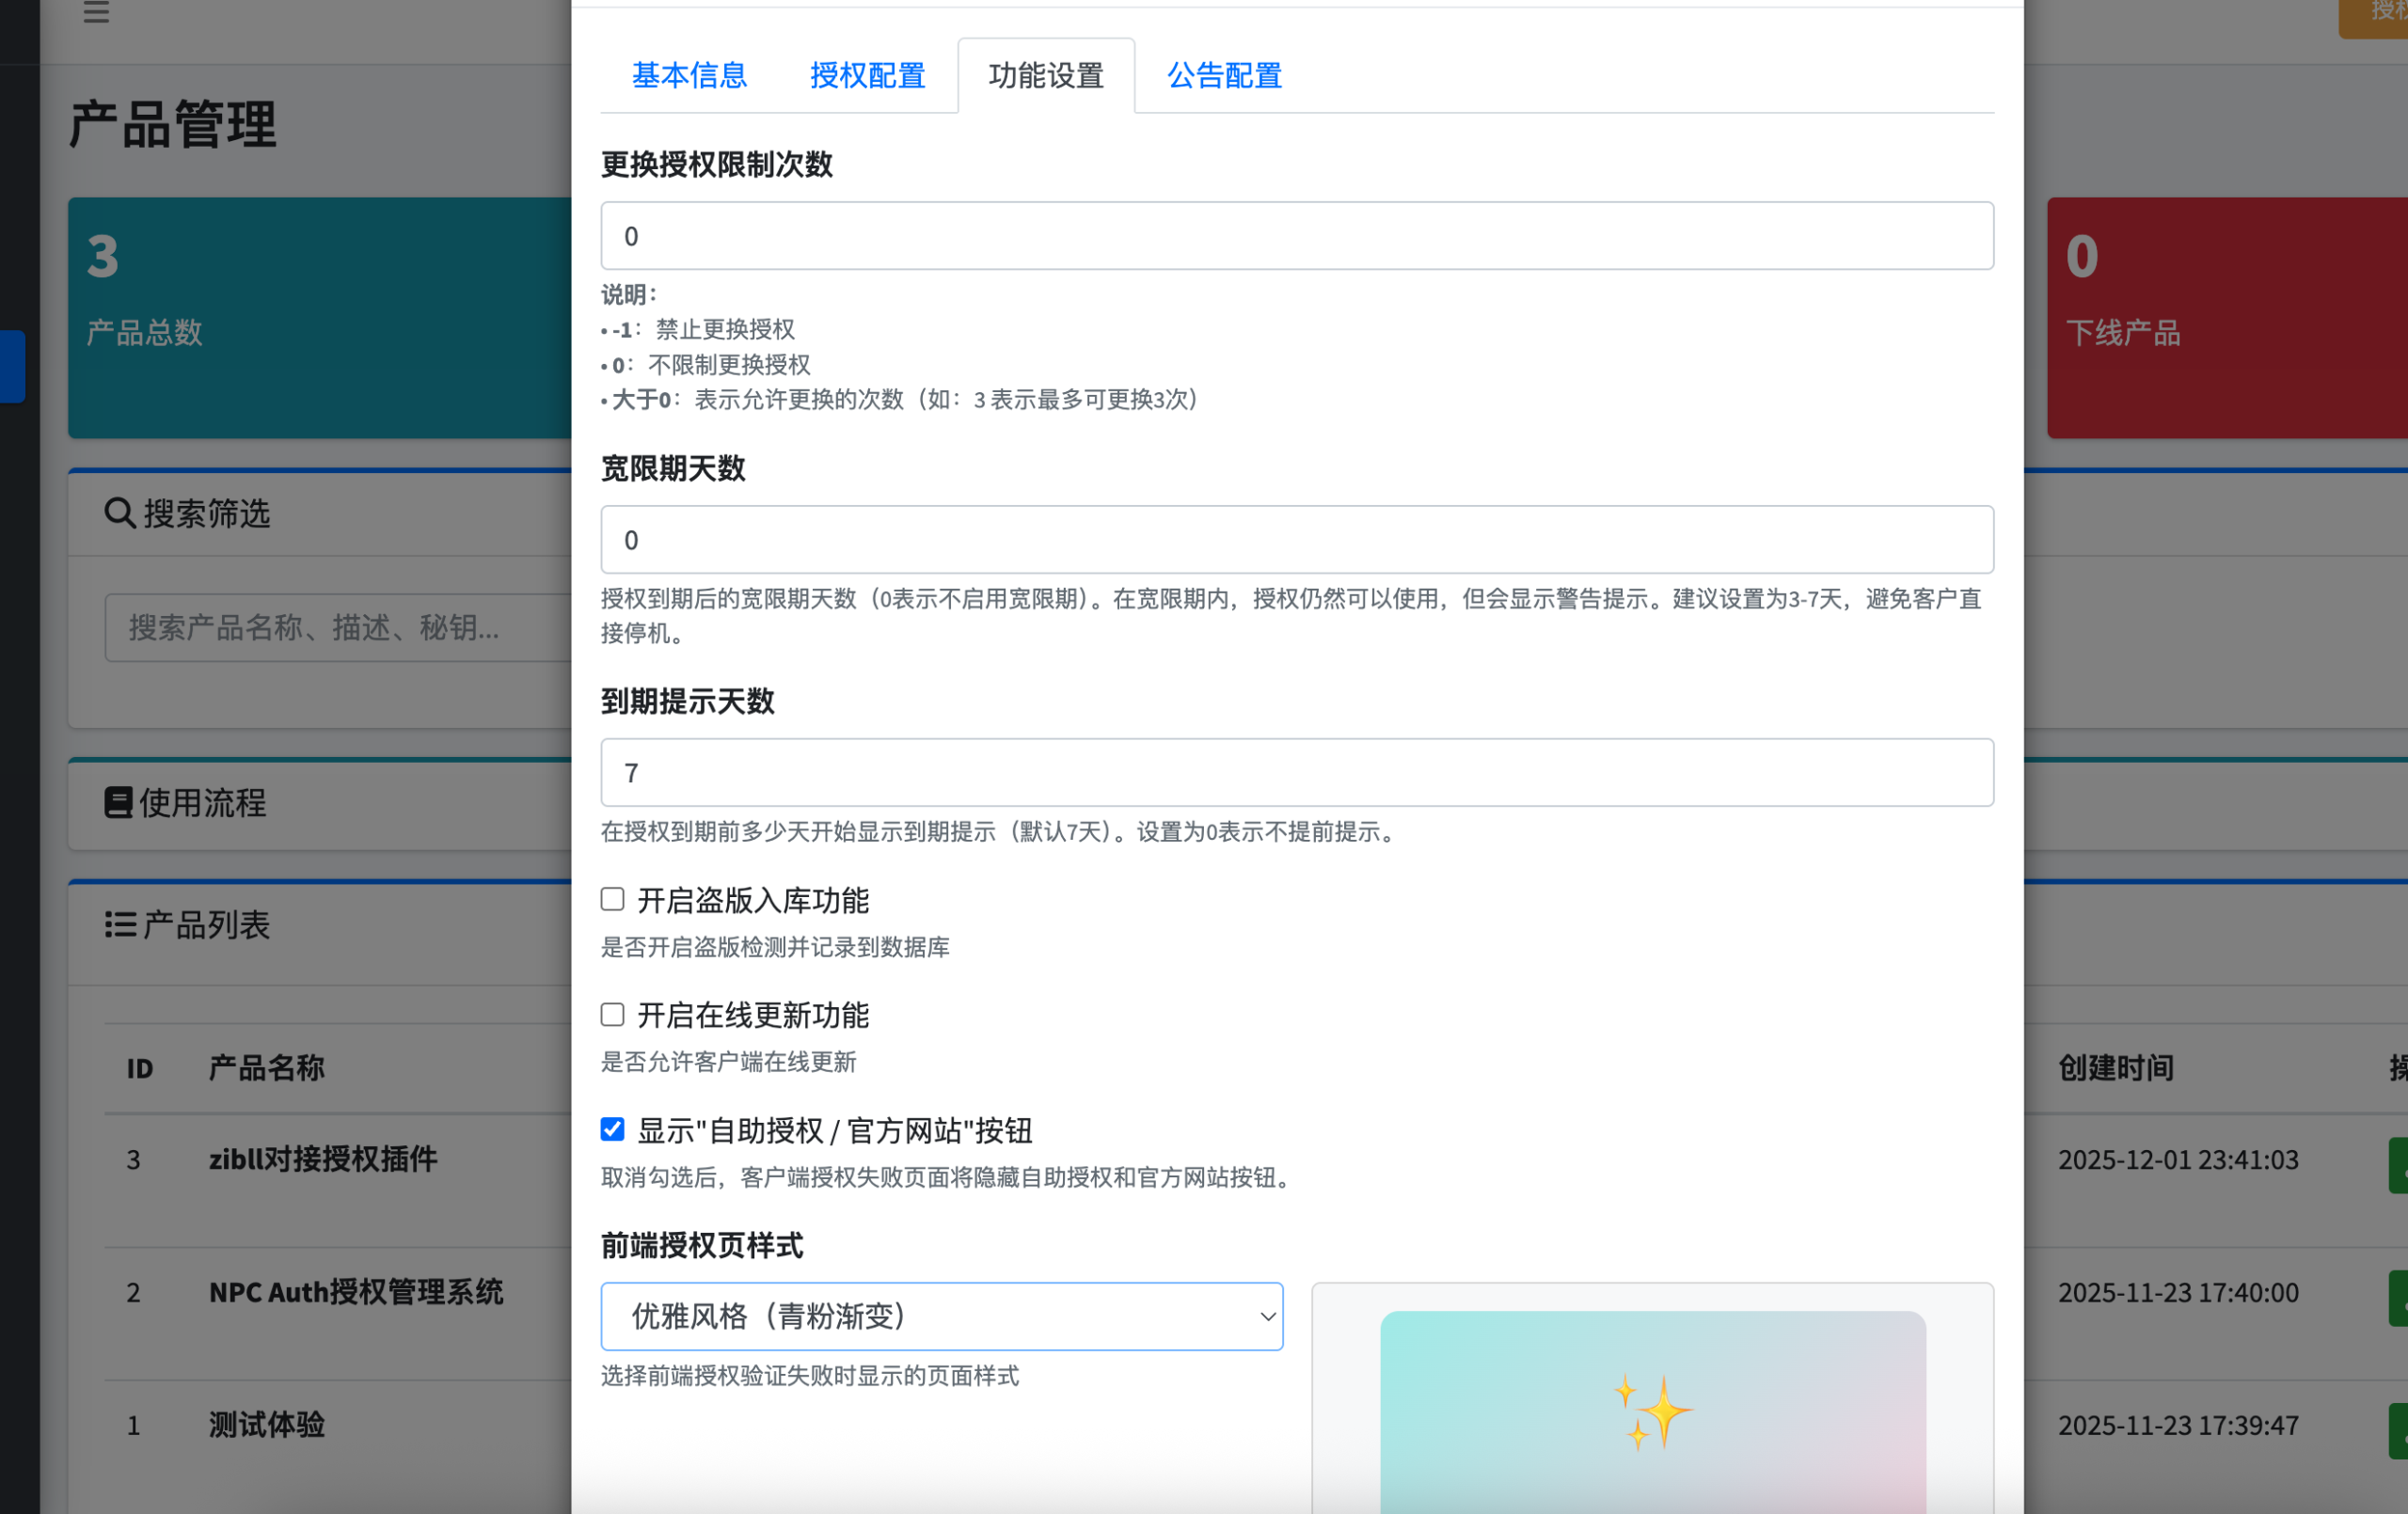
Task: Click the list icon beside 产品列表 header
Action: 118,924
